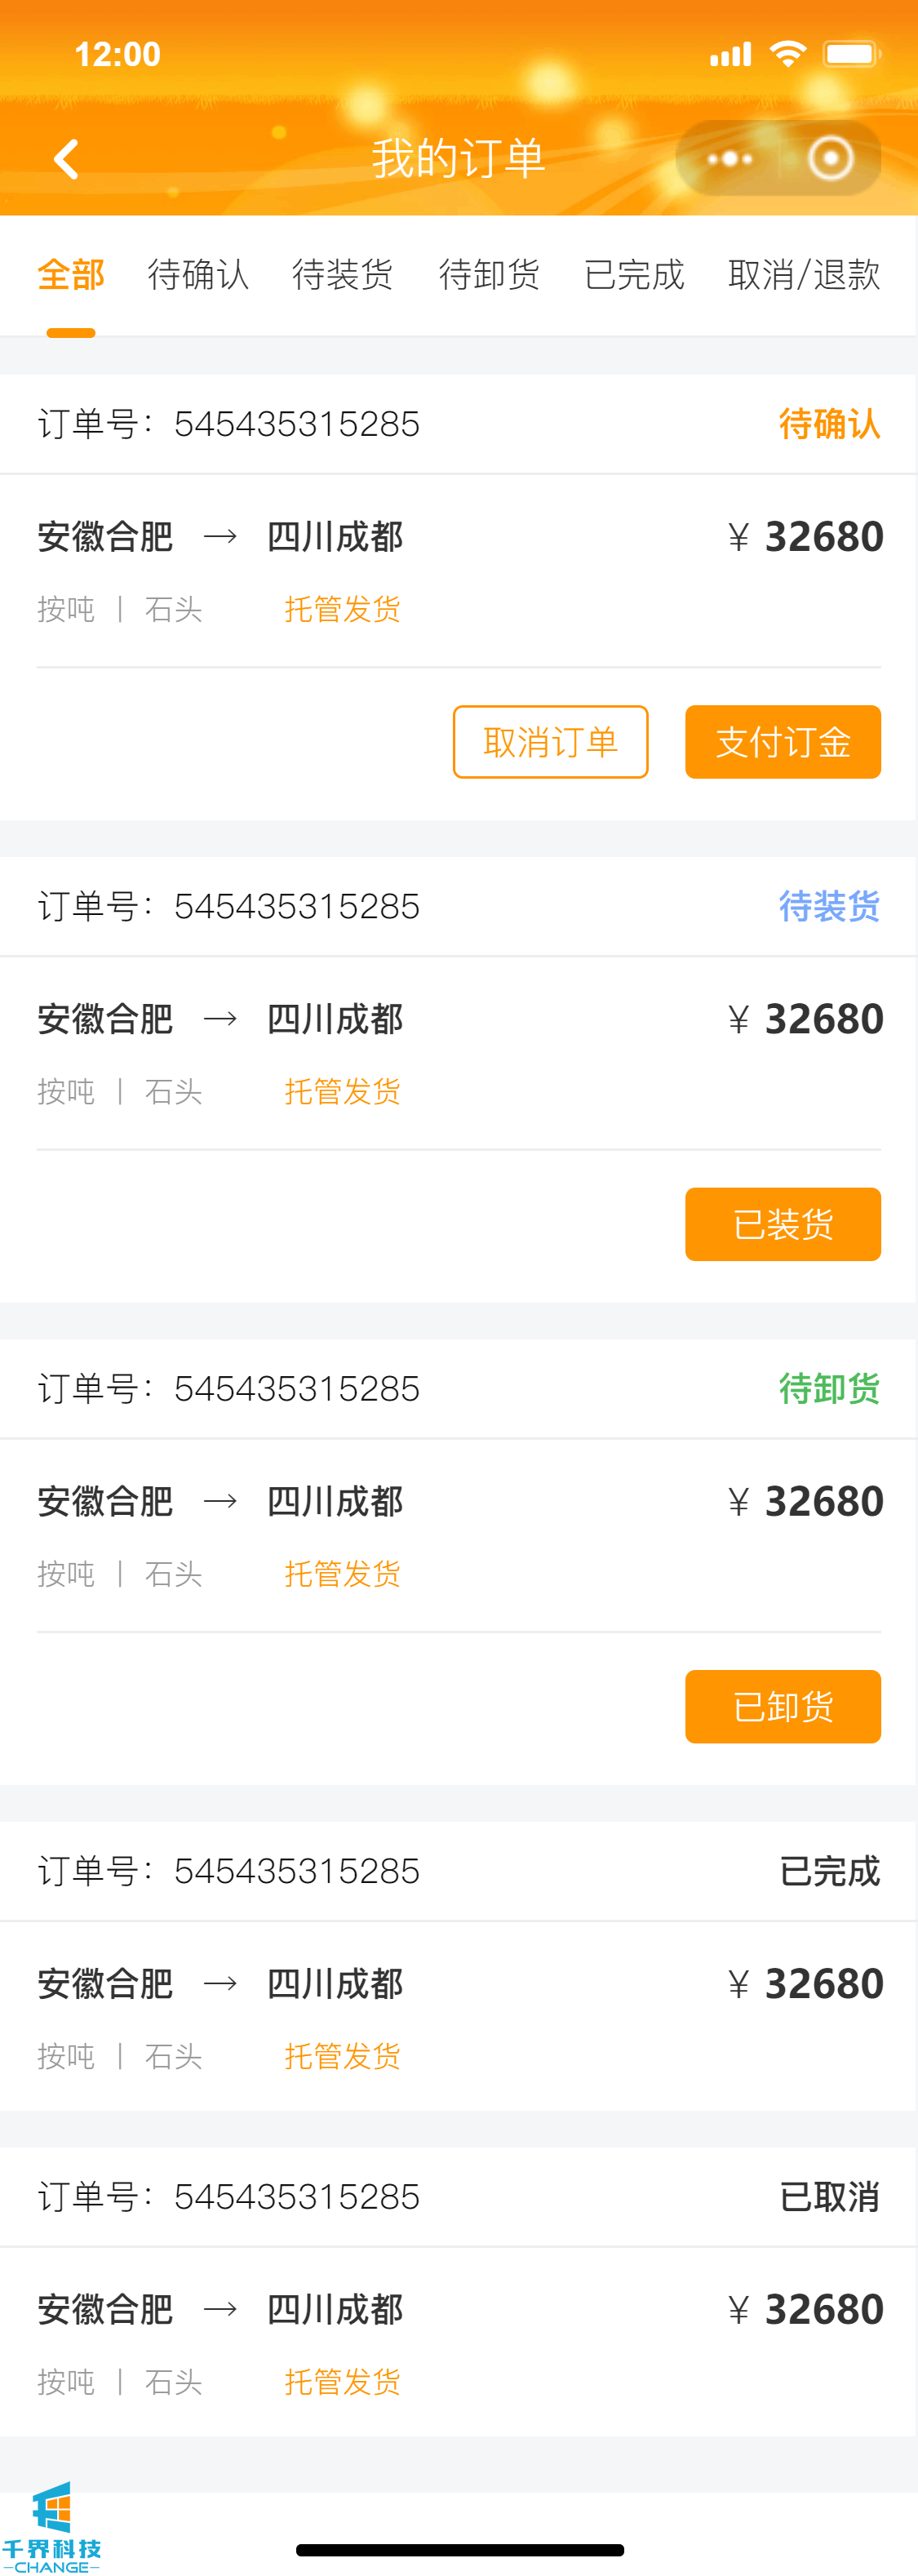
Task: Tap the back arrow icon
Action: click(x=66, y=159)
